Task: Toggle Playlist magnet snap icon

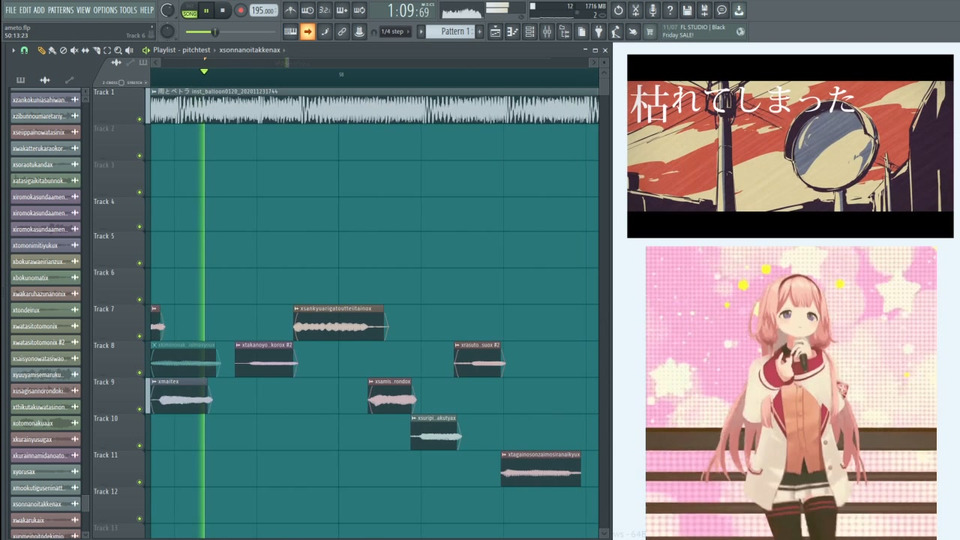Action: tap(24, 50)
